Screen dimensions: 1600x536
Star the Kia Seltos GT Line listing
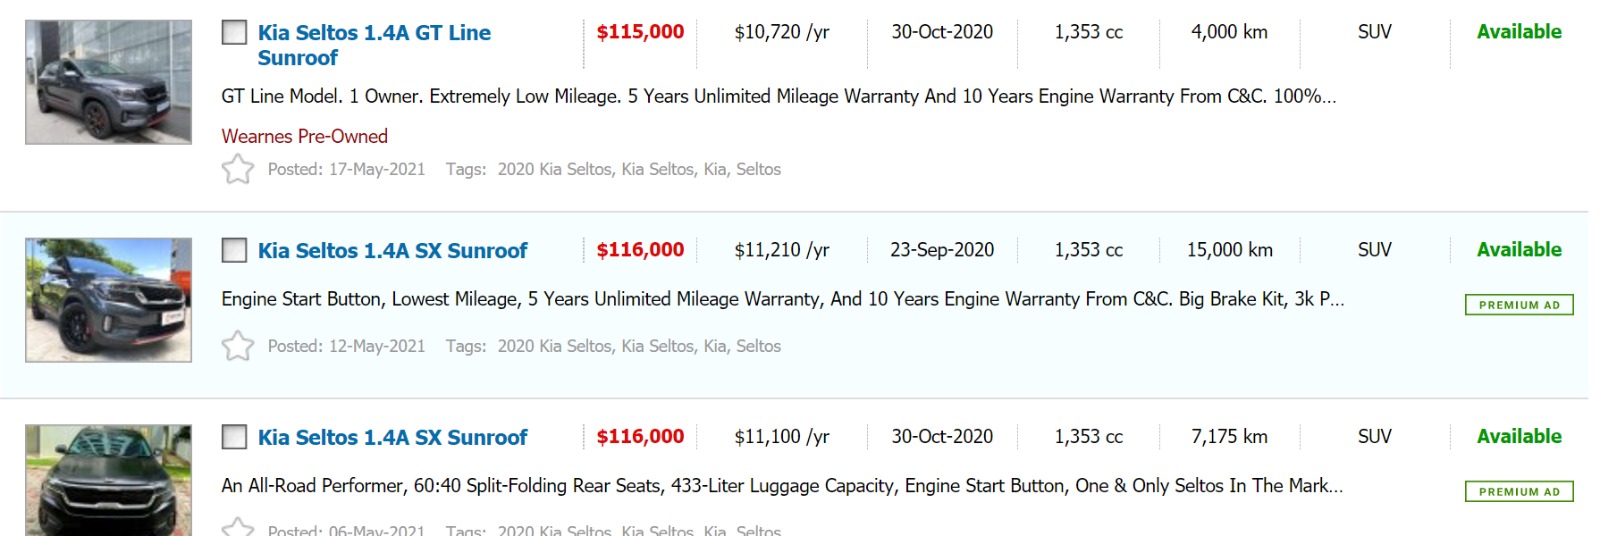[x=238, y=169]
